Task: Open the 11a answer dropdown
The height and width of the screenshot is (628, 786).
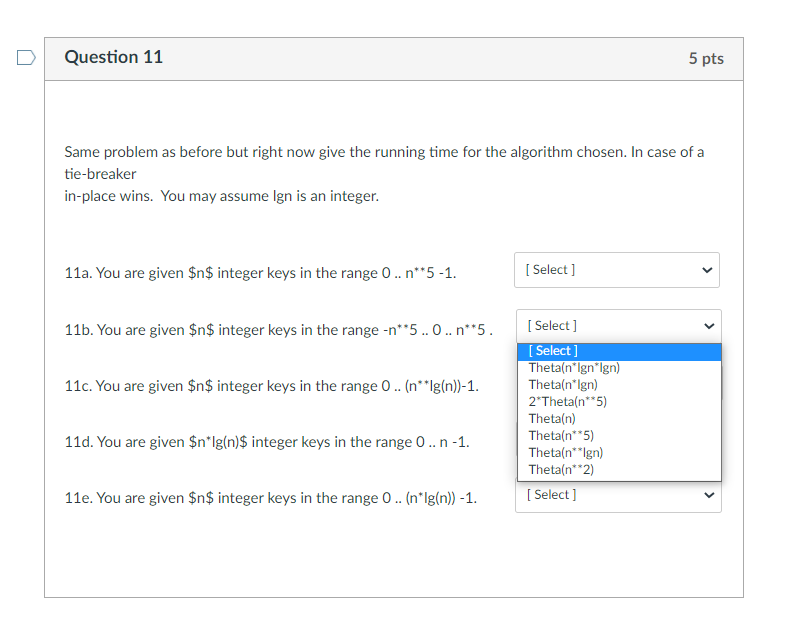Action: [x=617, y=270]
